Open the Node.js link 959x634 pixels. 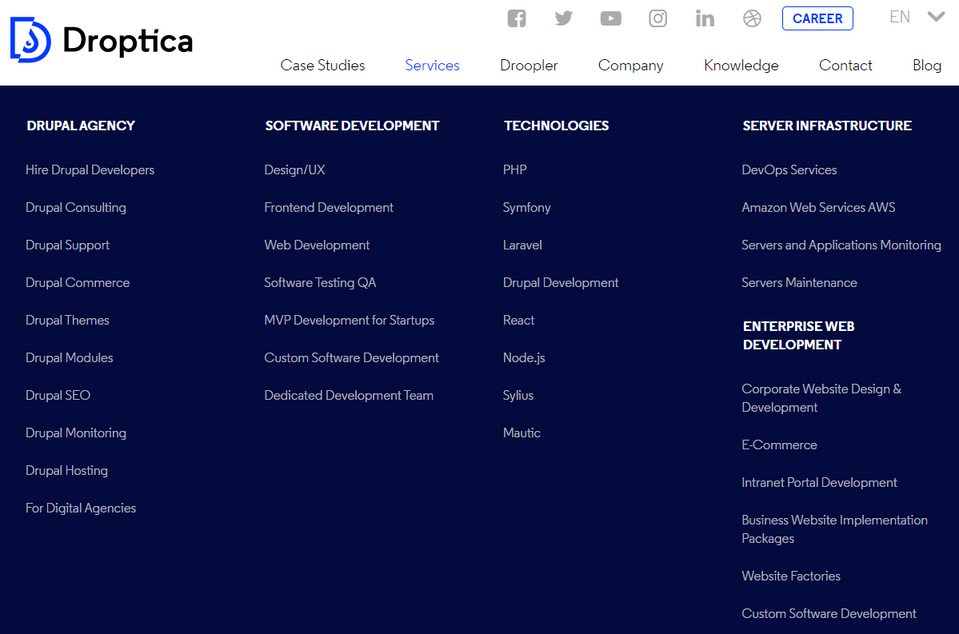pos(524,358)
